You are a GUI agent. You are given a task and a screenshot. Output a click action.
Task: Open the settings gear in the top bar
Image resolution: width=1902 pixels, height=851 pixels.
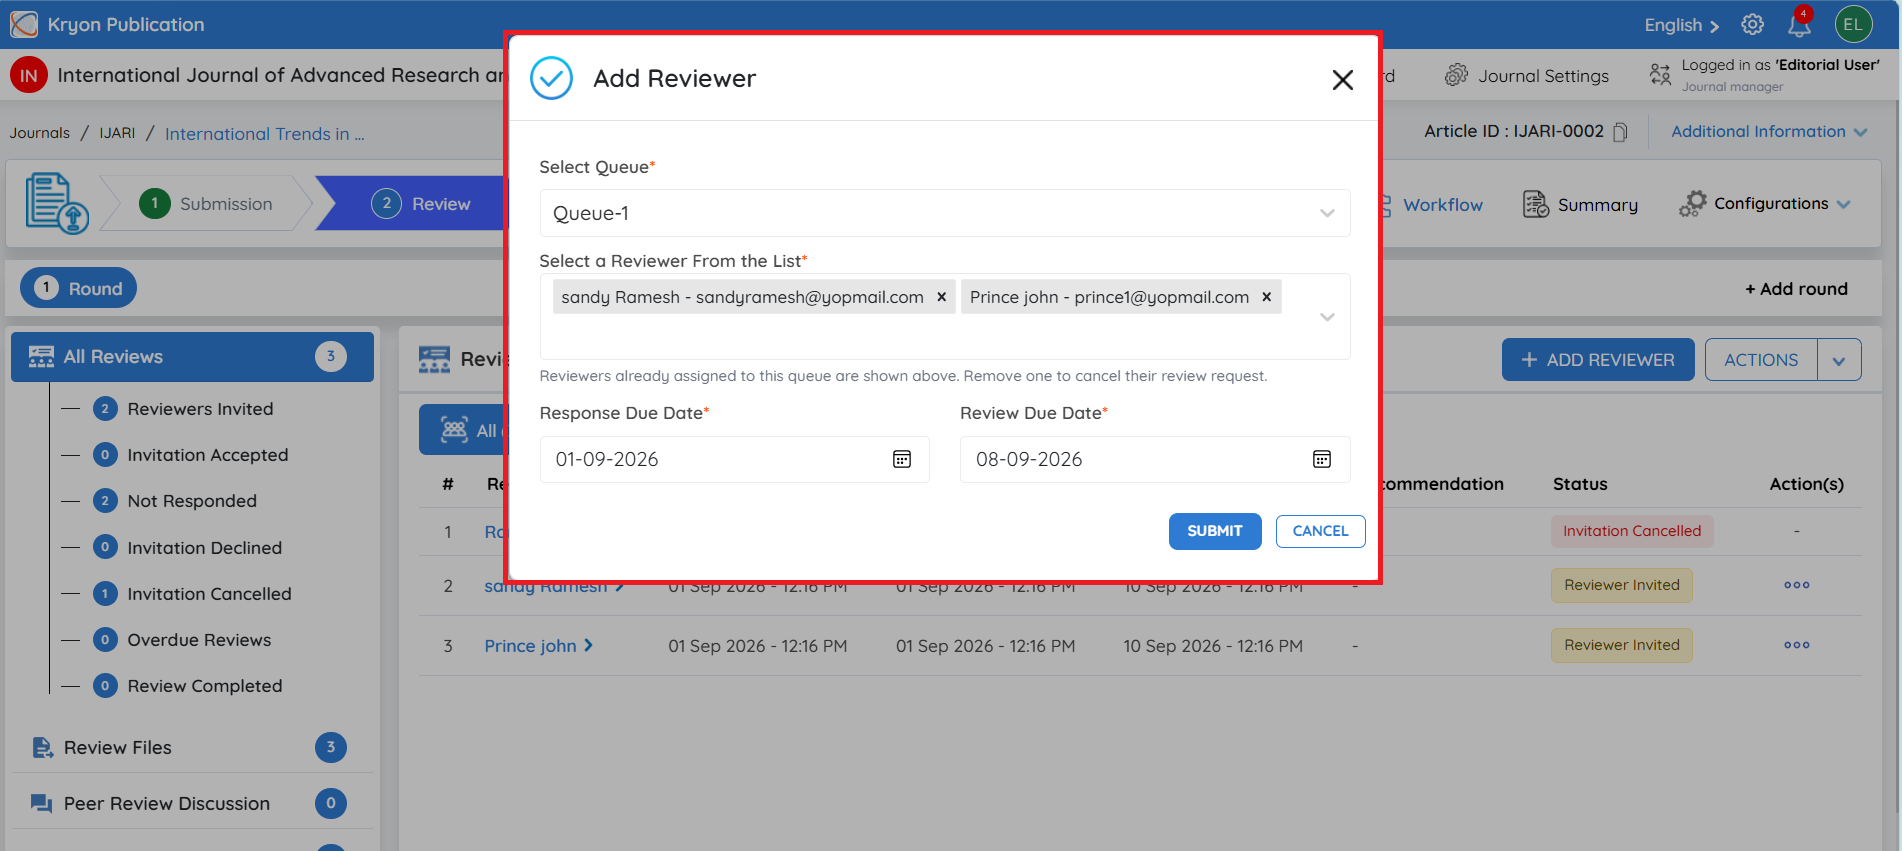(x=1752, y=24)
